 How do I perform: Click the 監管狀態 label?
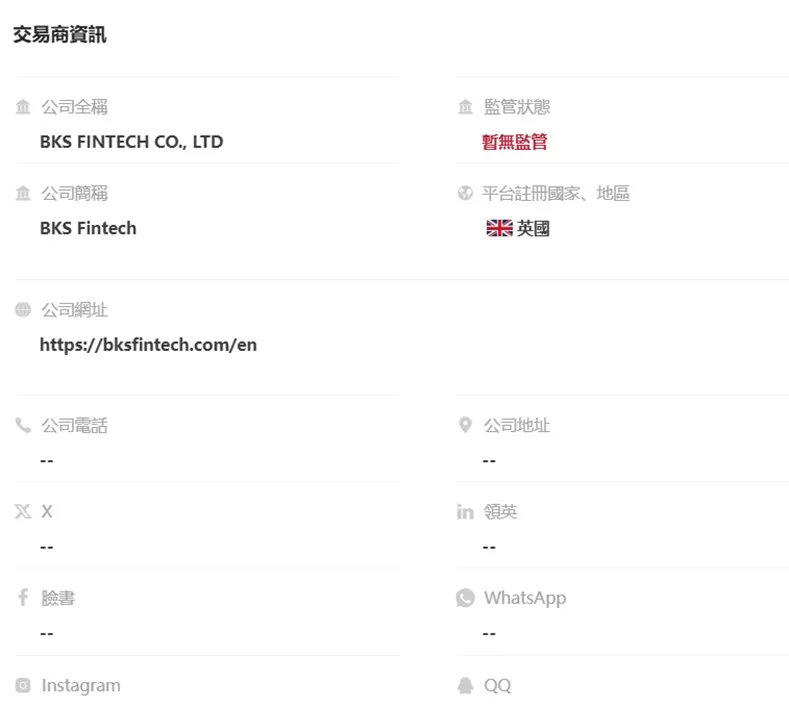tap(517, 107)
